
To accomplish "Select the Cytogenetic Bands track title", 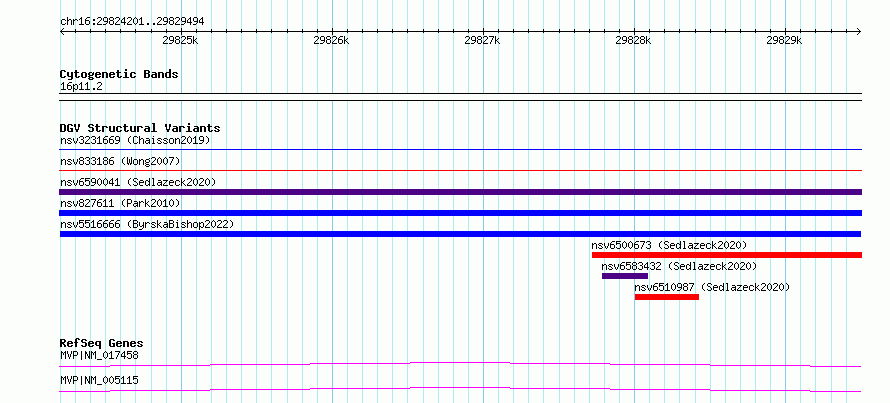I will [119, 74].
